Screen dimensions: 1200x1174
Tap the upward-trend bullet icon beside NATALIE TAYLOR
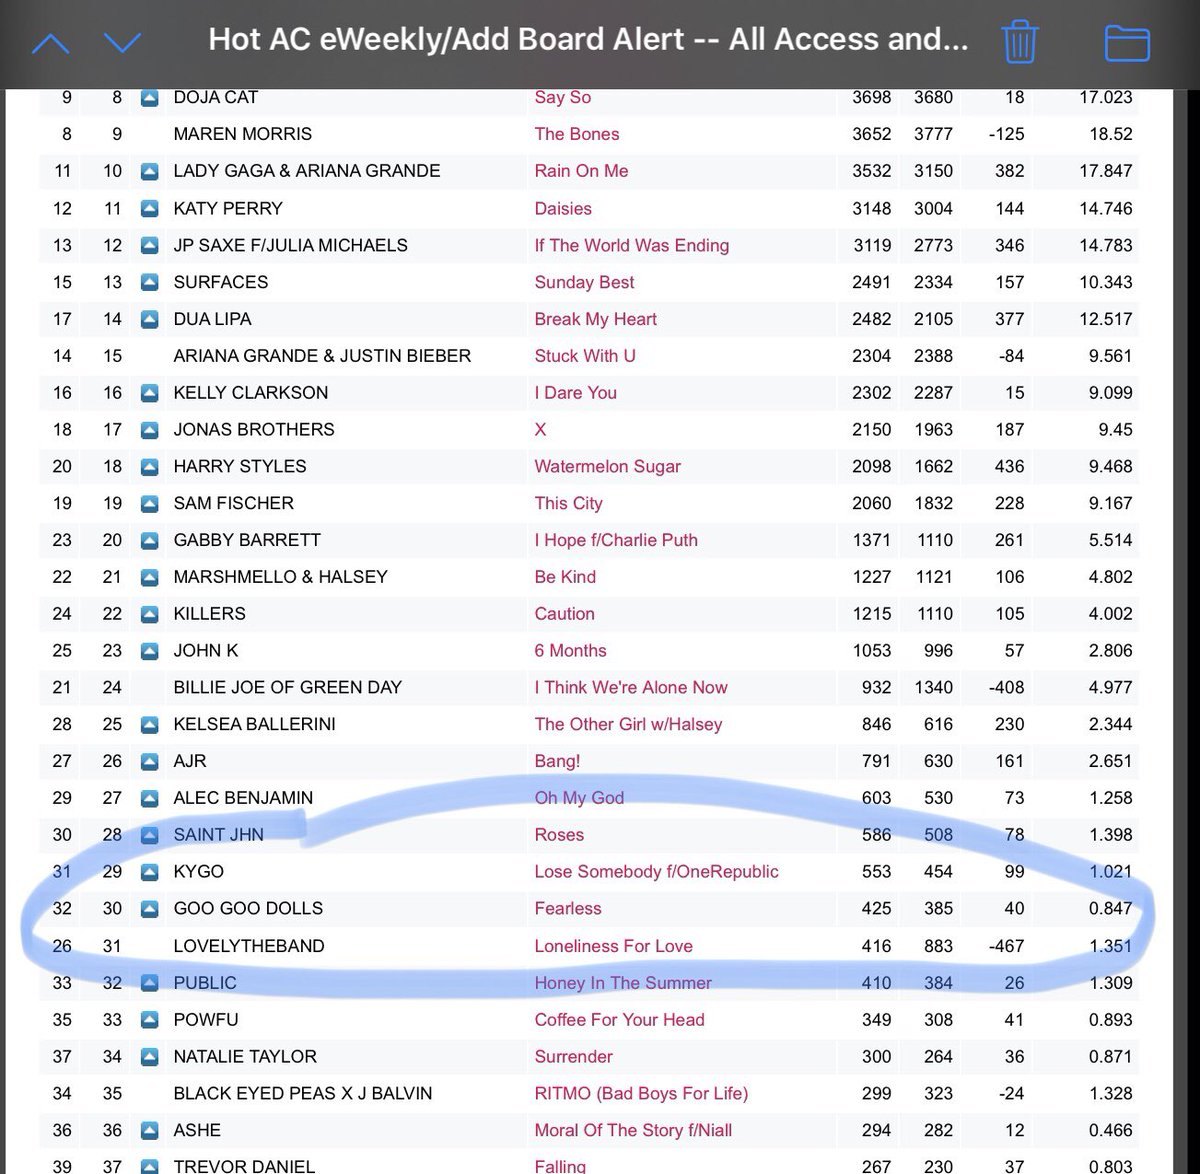point(150,1056)
